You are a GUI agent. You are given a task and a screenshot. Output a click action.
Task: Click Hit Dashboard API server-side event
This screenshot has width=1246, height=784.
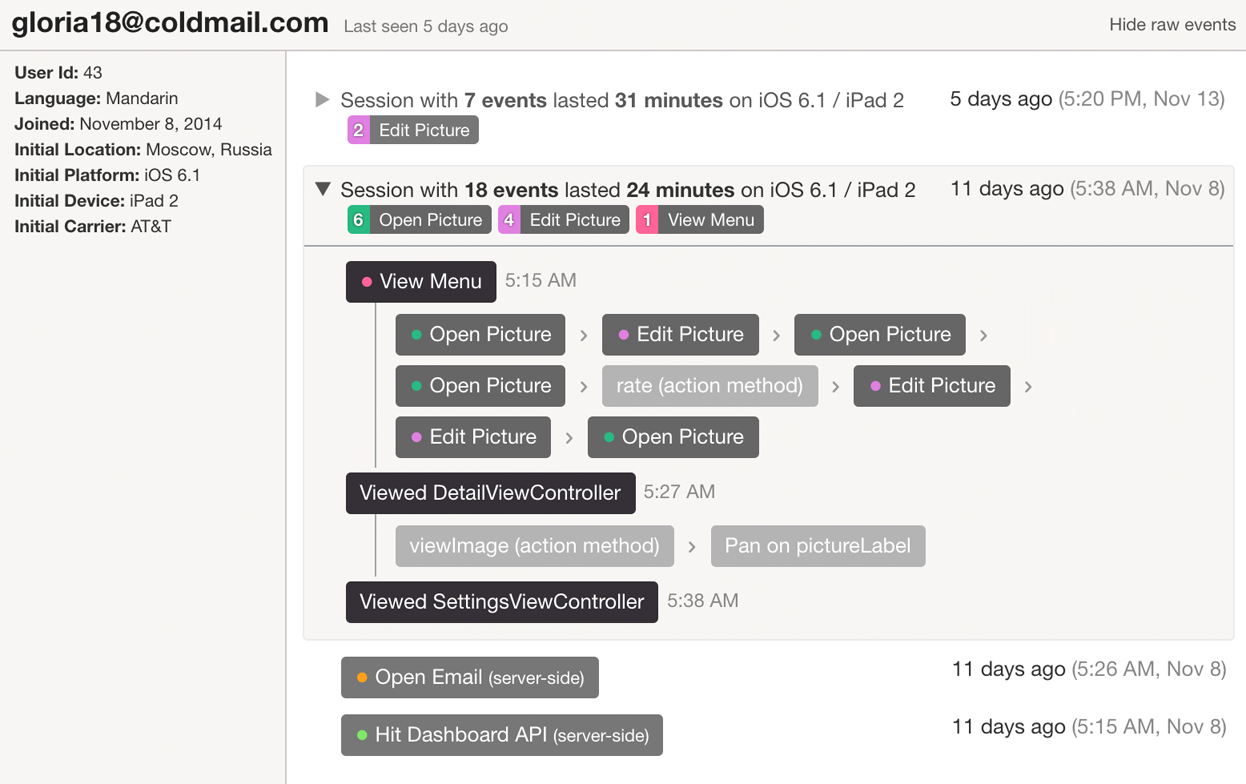pyautogui.click(x=502, y=735)
